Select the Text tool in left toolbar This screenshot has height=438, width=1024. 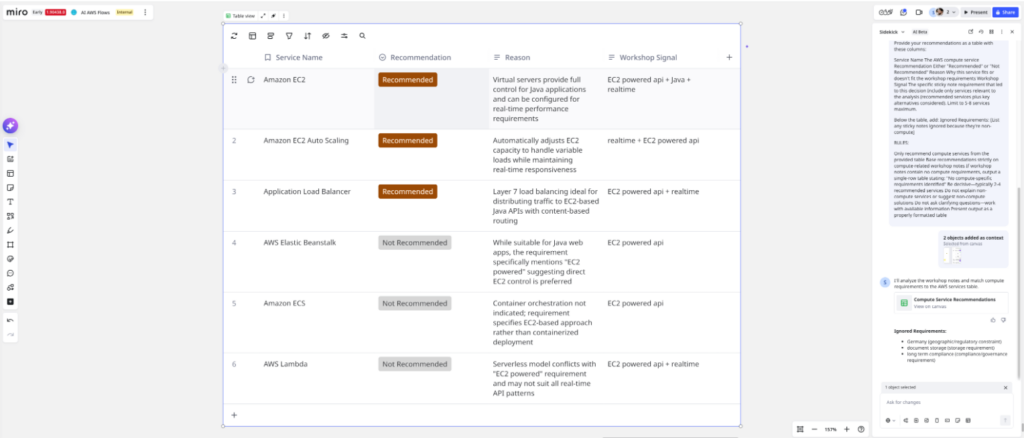click(x=10, y=201)
